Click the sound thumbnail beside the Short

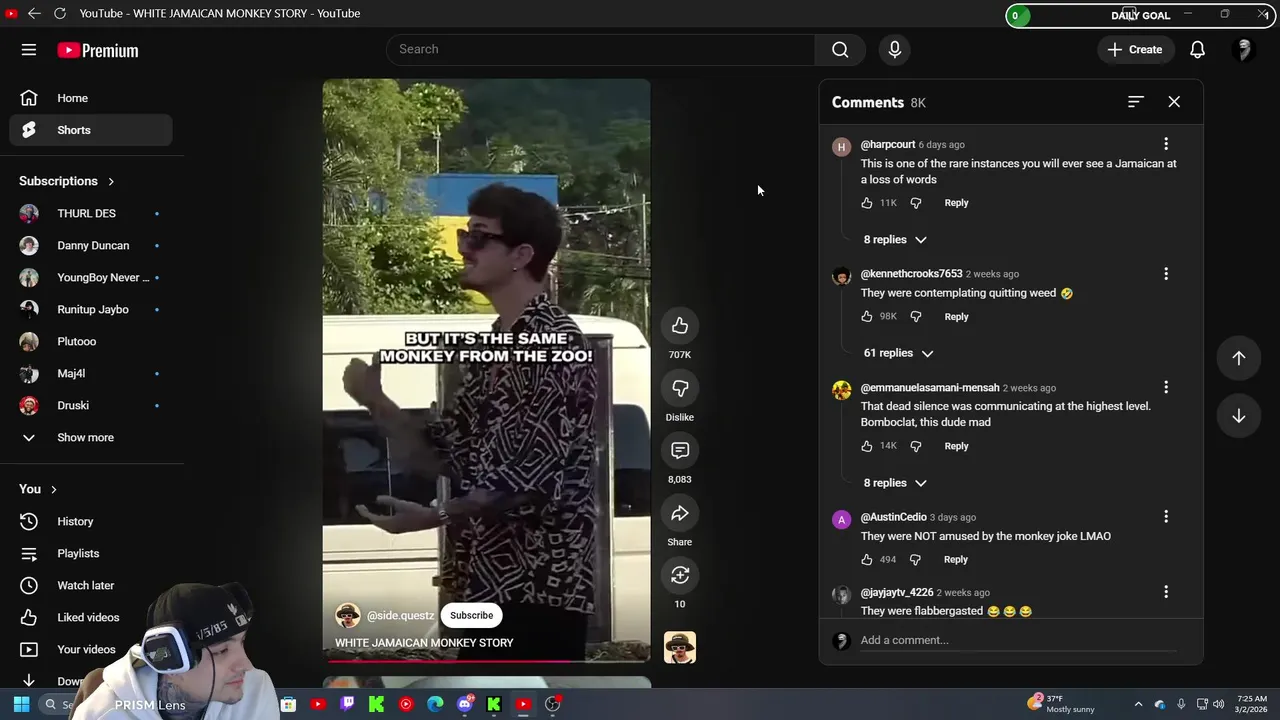click(x=680, y=647)
